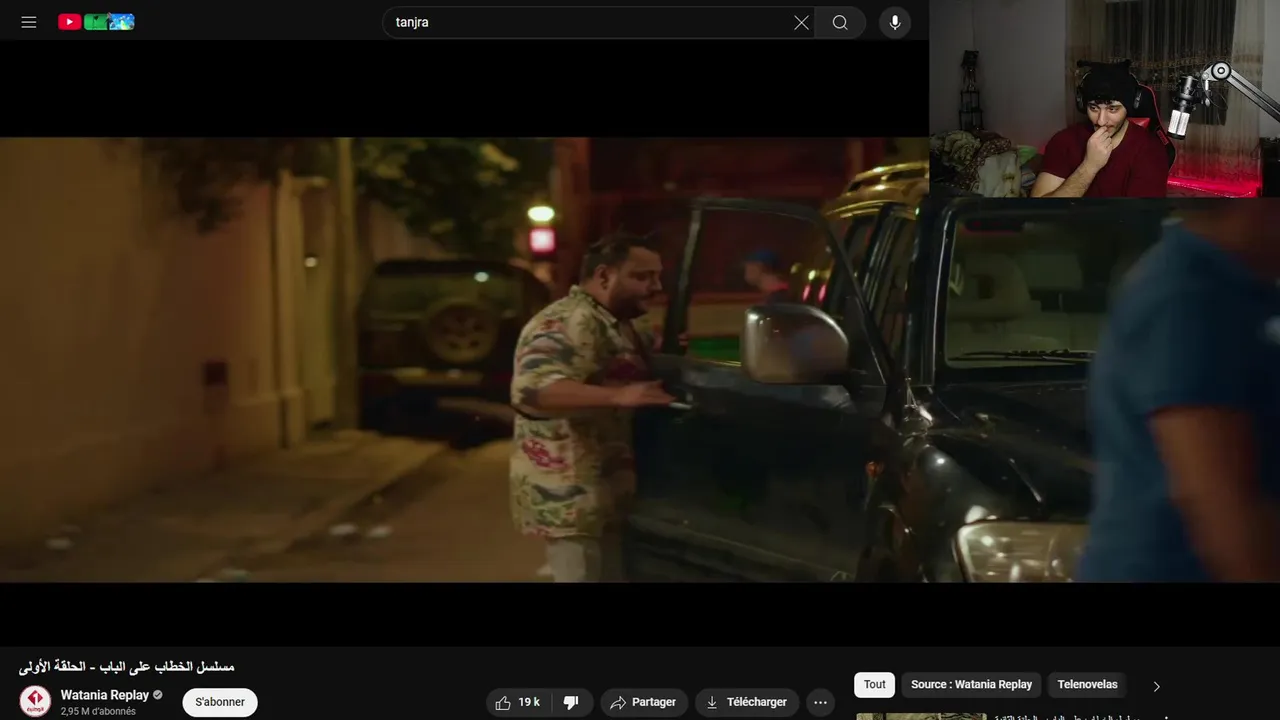Dislike the video
This screenshot has height=720, width=1280.
pyautogui.click(x=572, y=702)
